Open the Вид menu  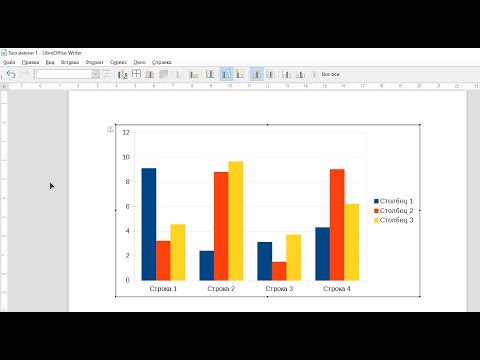(50, 62)
